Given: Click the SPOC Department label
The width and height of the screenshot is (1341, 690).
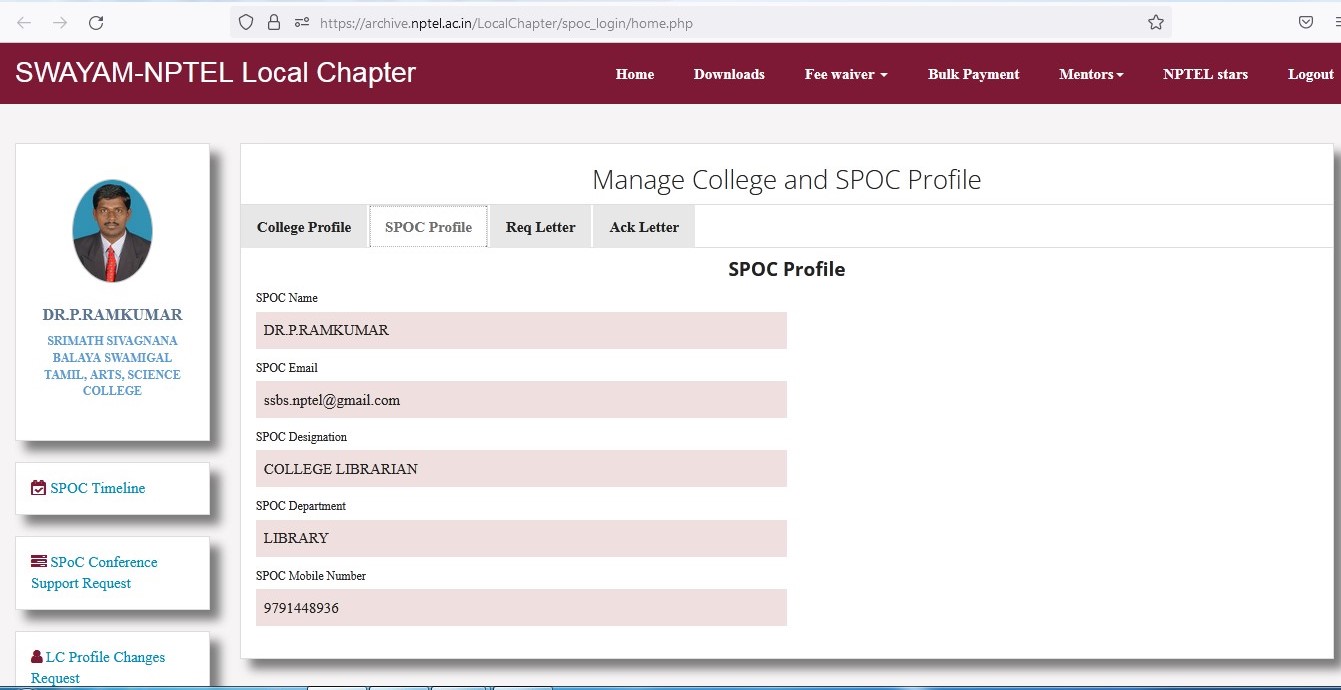Looking at the screenshot, I should tap(301, 506).
